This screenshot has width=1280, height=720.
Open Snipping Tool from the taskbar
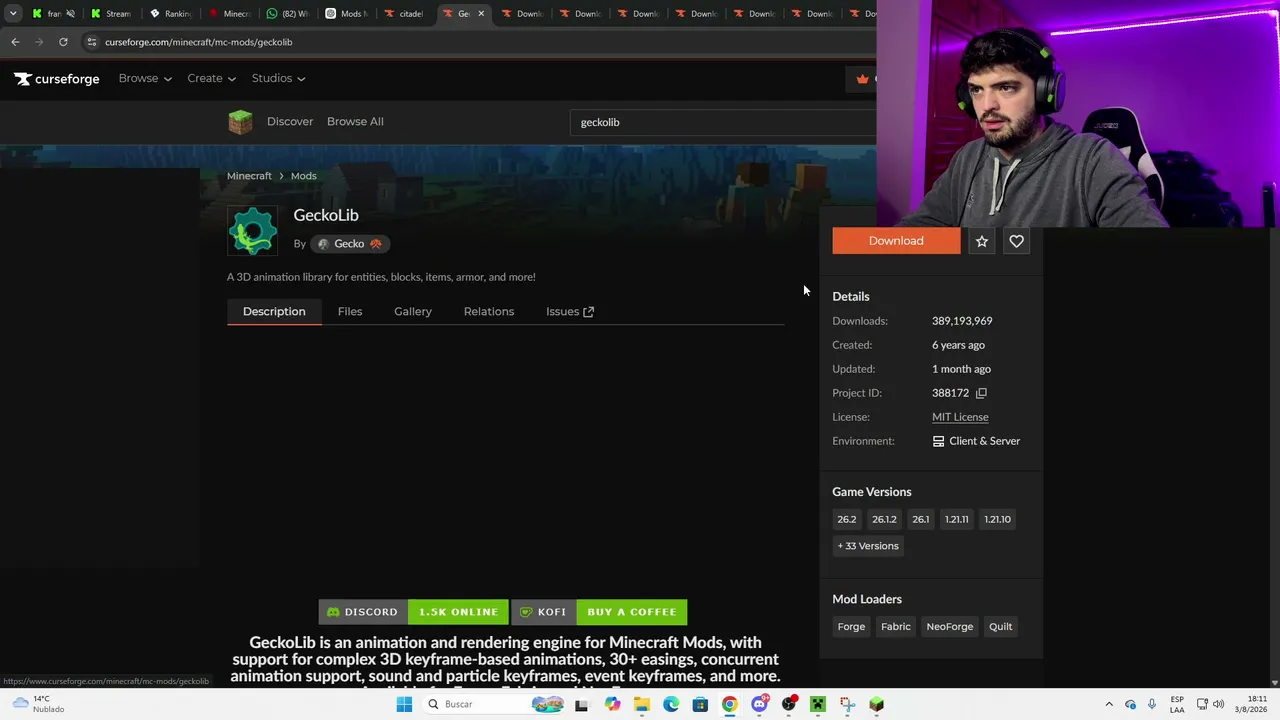[x=848, y=704]
